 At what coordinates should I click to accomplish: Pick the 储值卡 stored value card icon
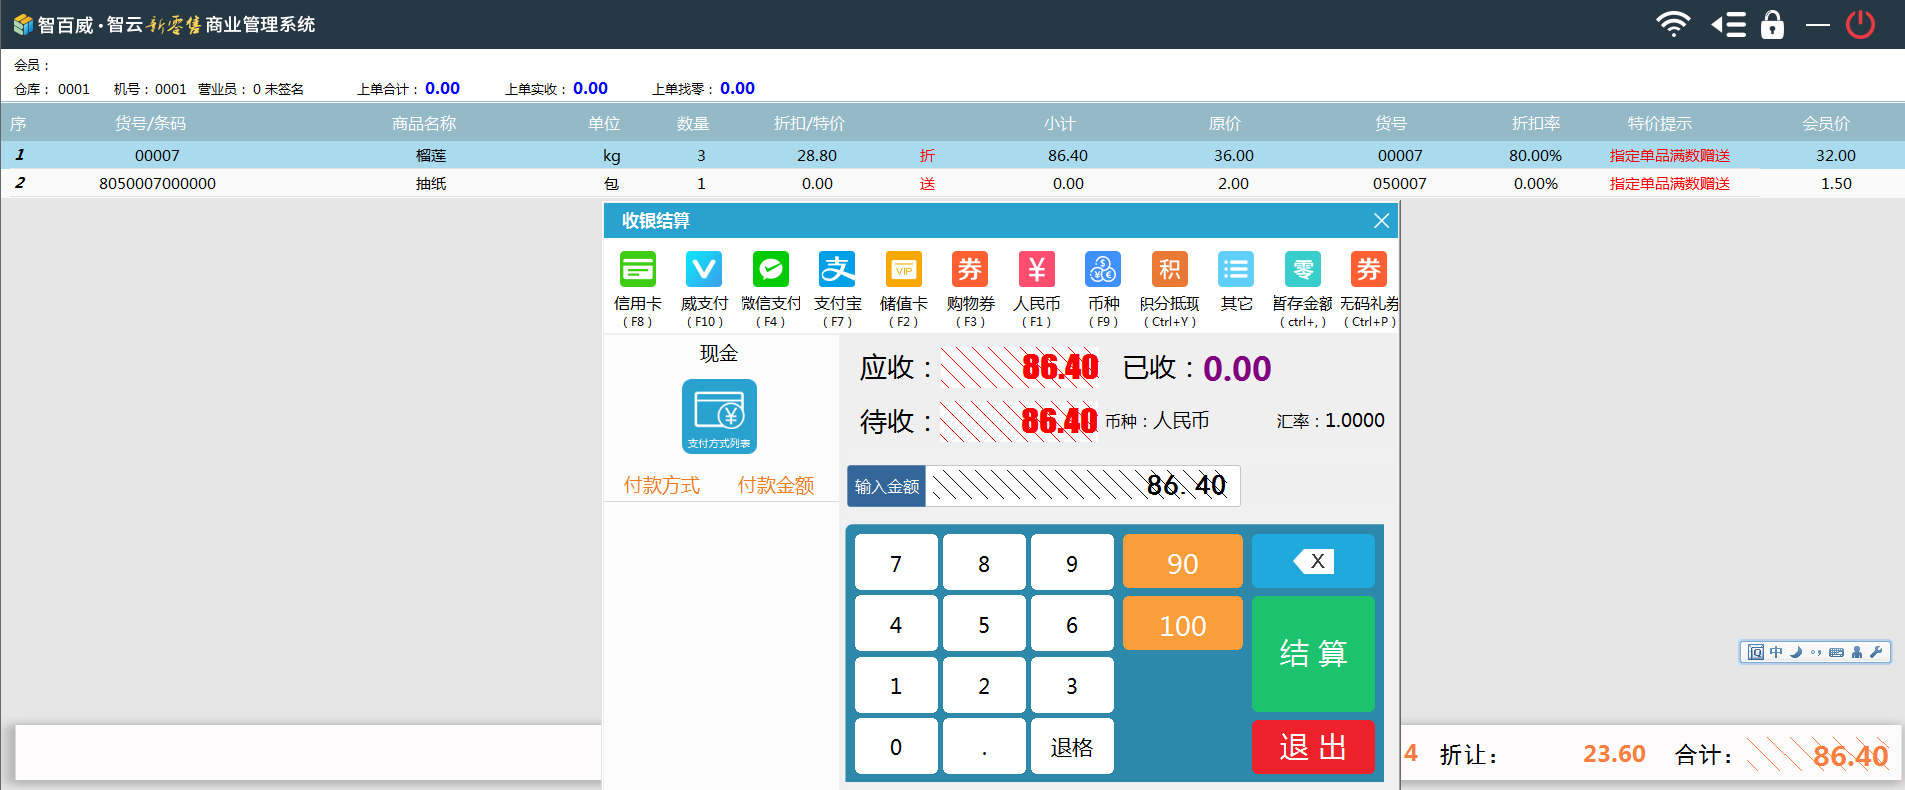(903, 271)
